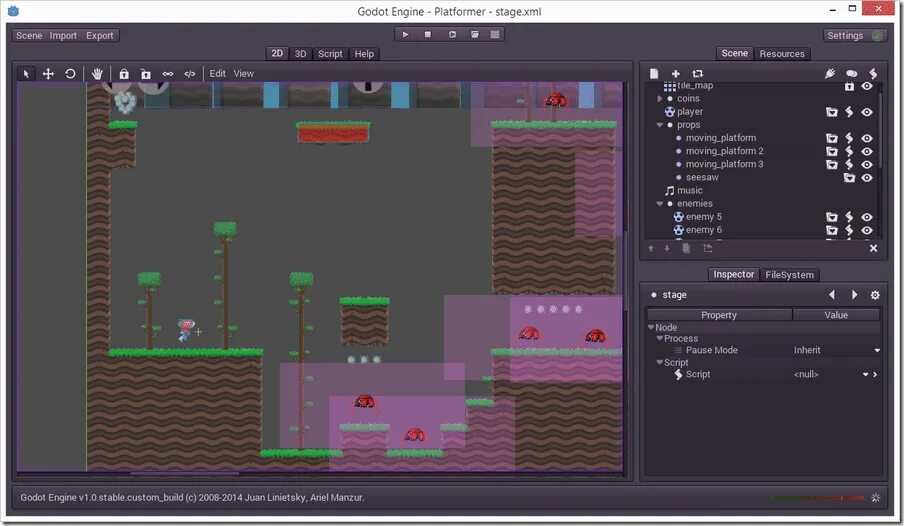Screen dimensions: 904x526
Task: Play a custom scene with clapper icon
Action: coord(474,35)
